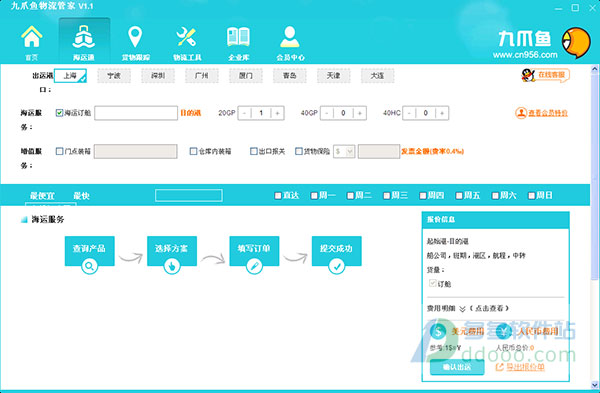
Task: Increase the 20GP container count
Action: point(277,113)
